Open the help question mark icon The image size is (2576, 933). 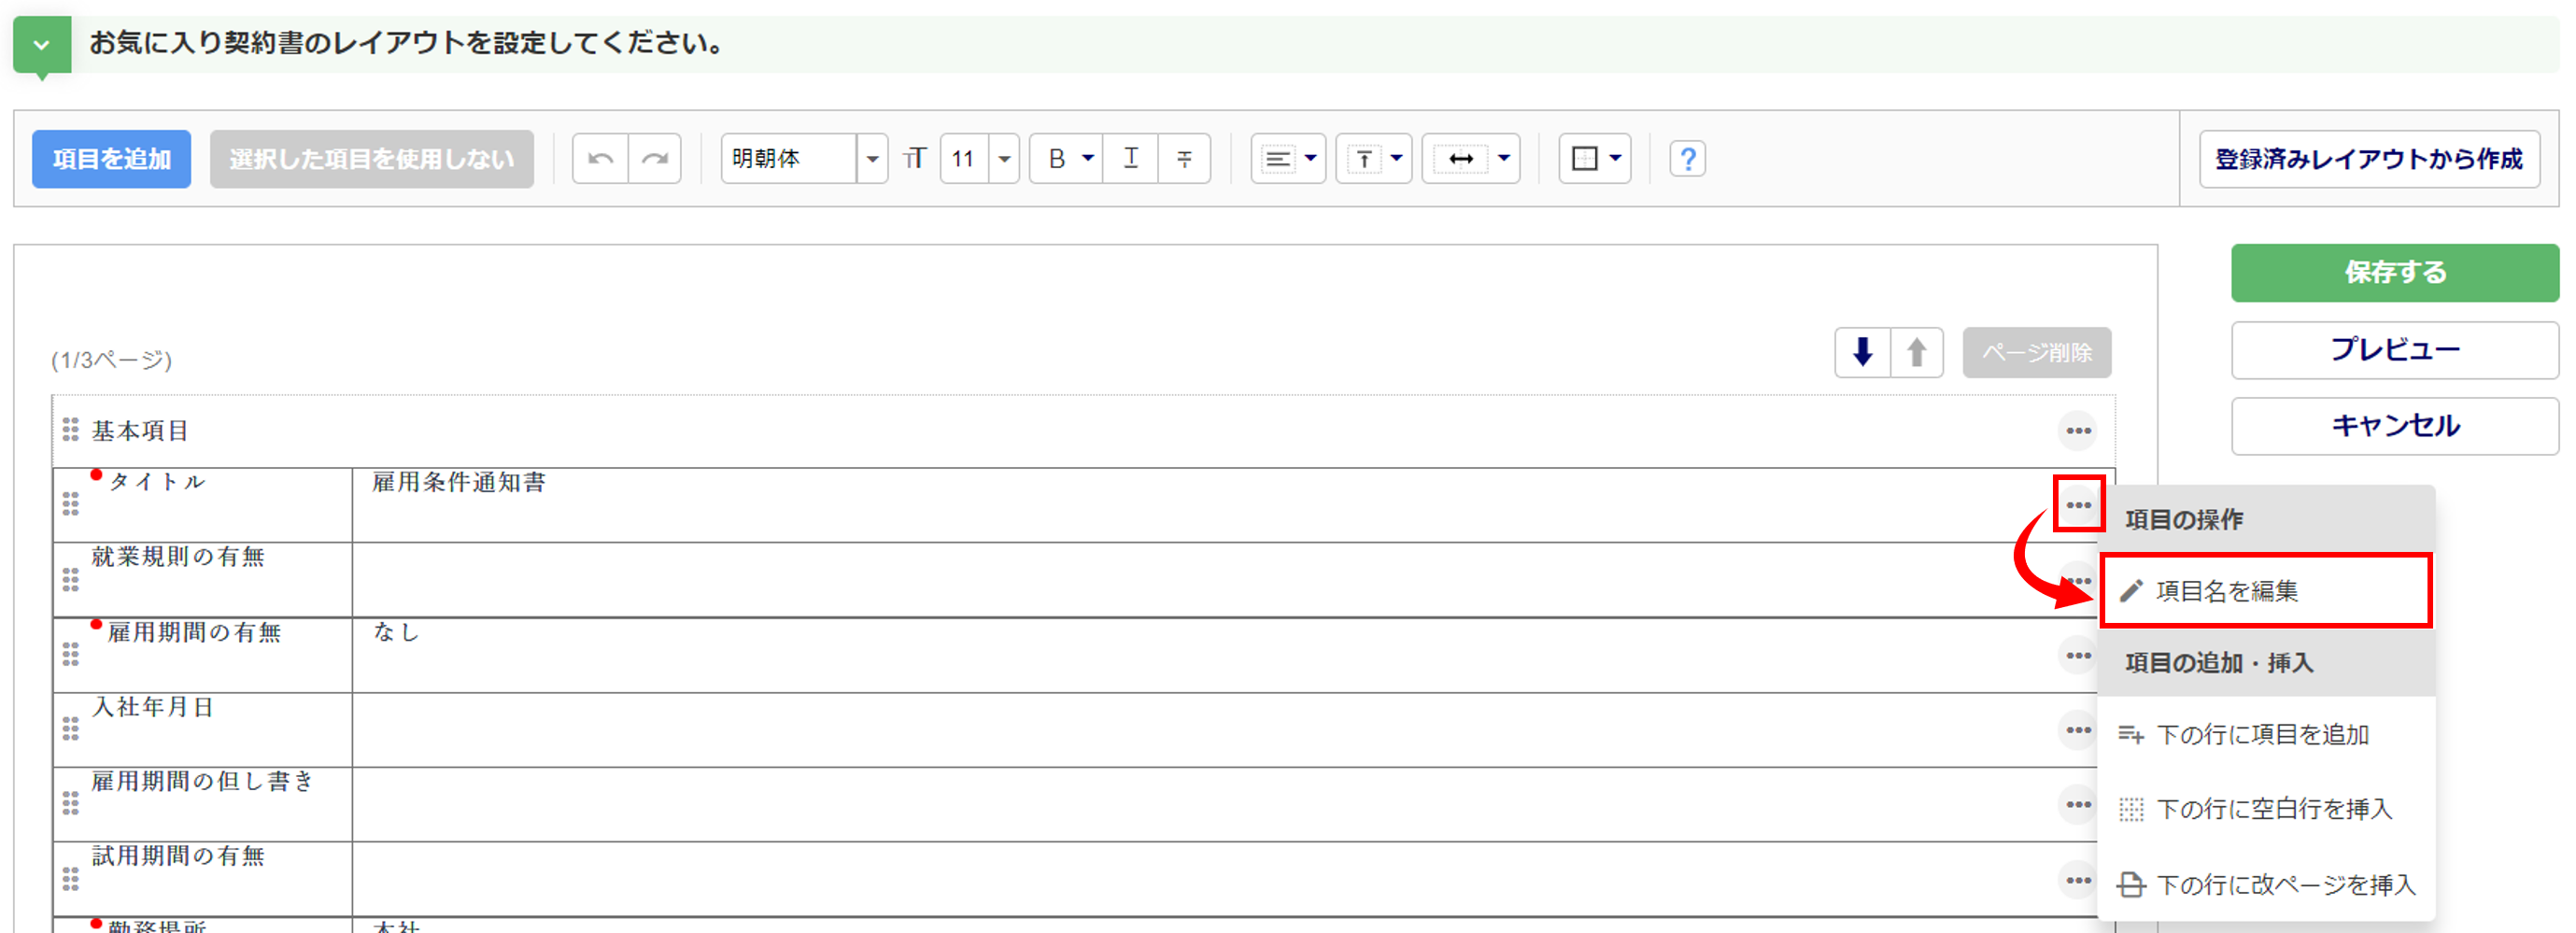(1687, 159)
